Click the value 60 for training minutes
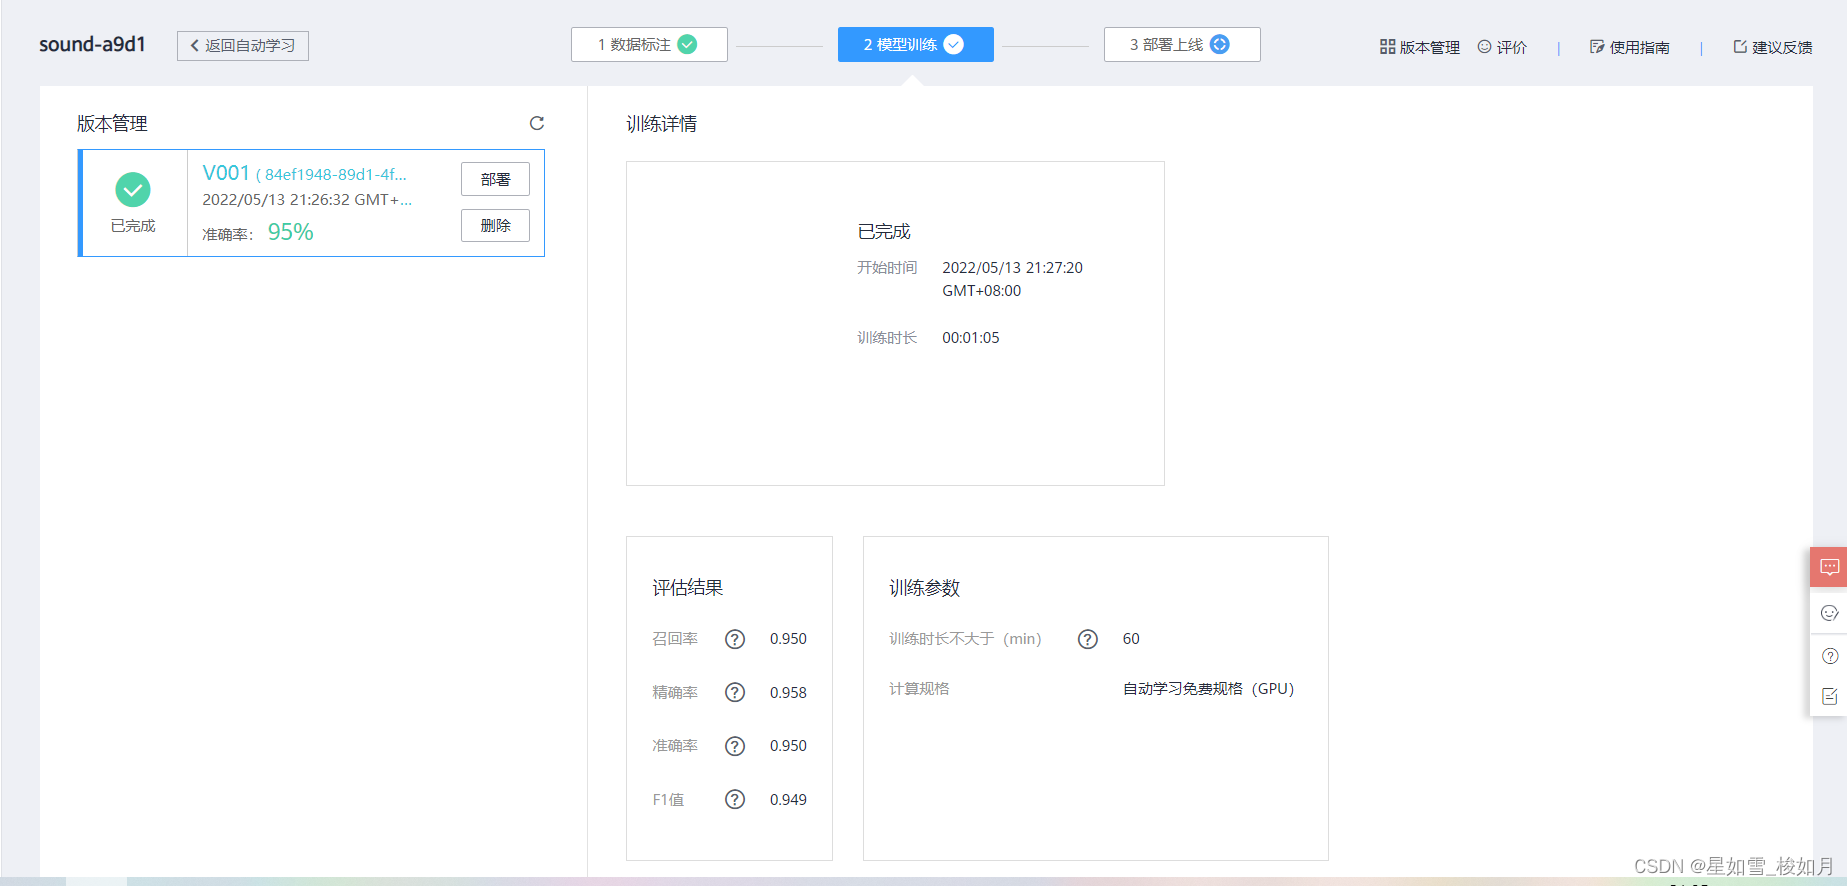 coord(1131,639)
